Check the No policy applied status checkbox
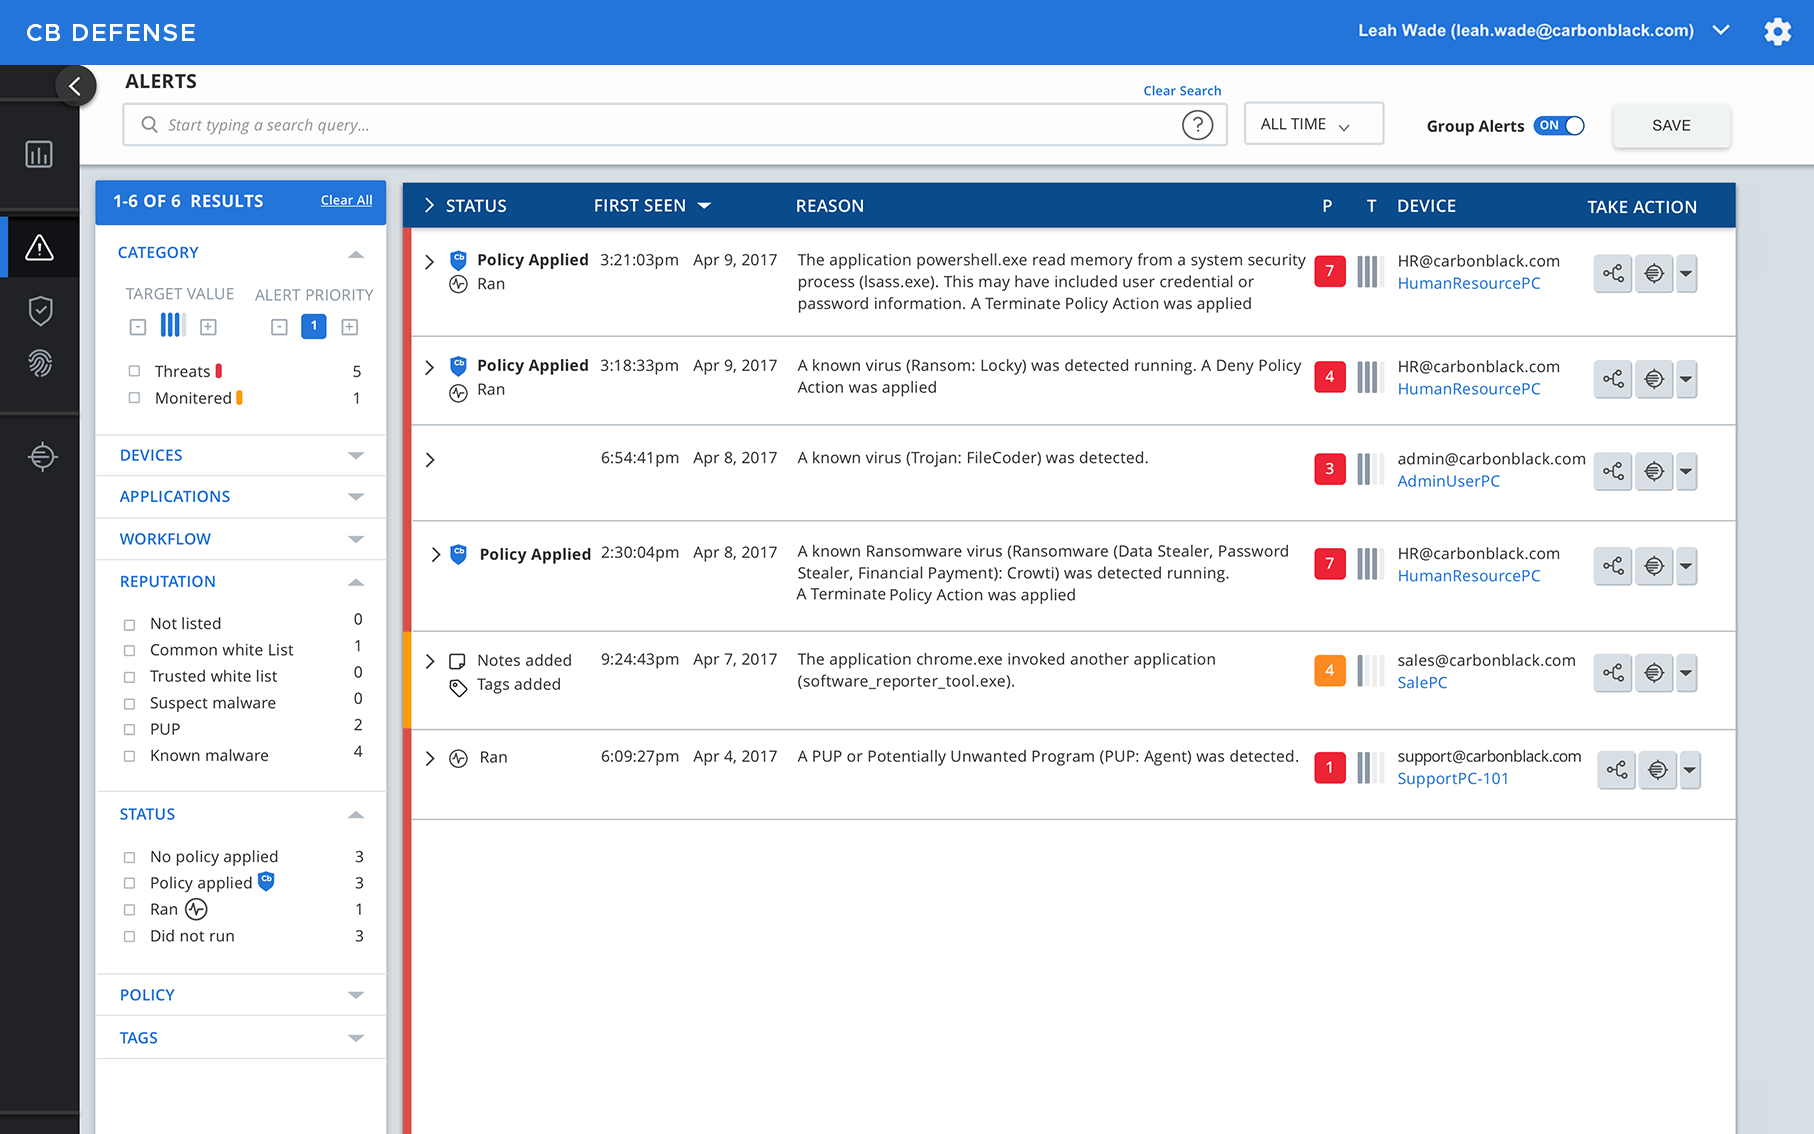 [x=129, y=858]
